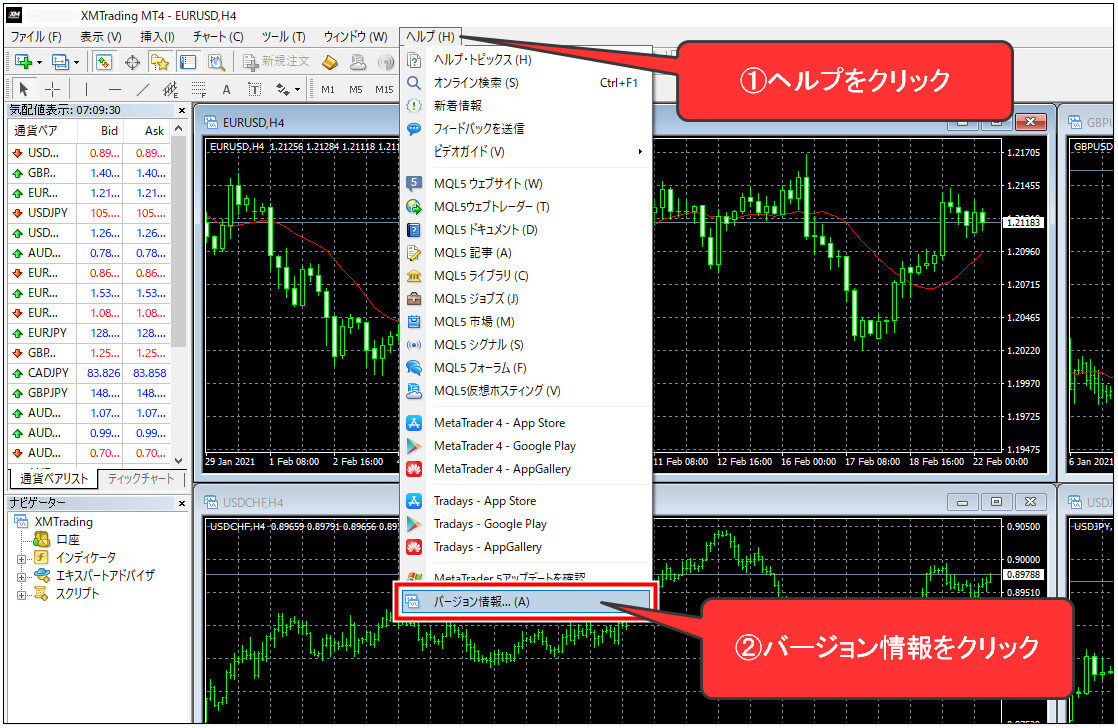
Task: Open the Strategy Tester magnifier icon
Action: click(216, 62)
